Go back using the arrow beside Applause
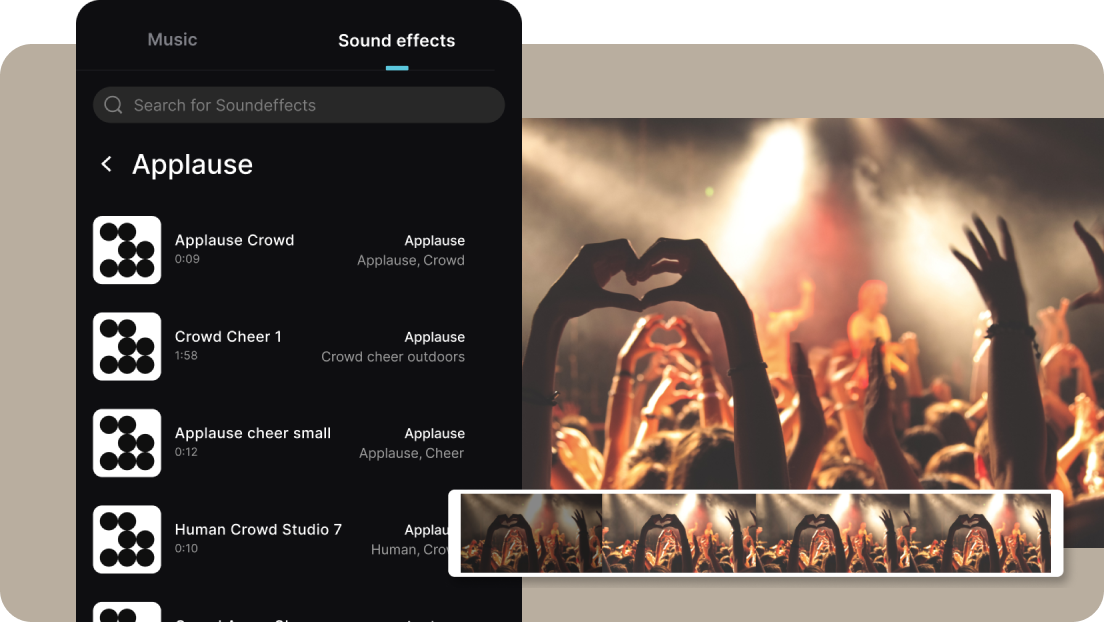The width and height of the screenshot is (1104, 622). pyautogui.click(x=106, y=164)
